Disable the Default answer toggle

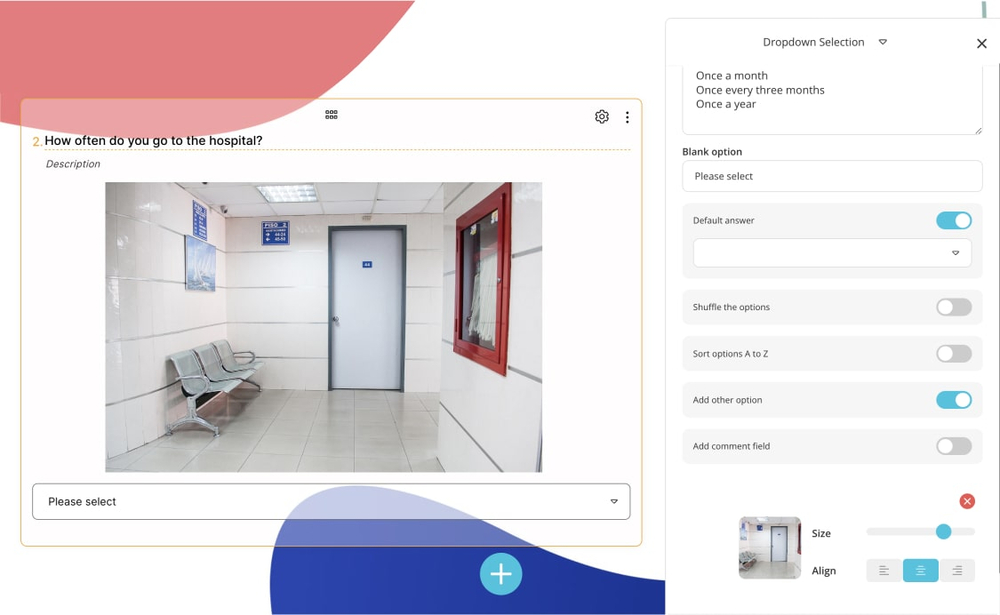pyautogui.click(x=953, y=221)
